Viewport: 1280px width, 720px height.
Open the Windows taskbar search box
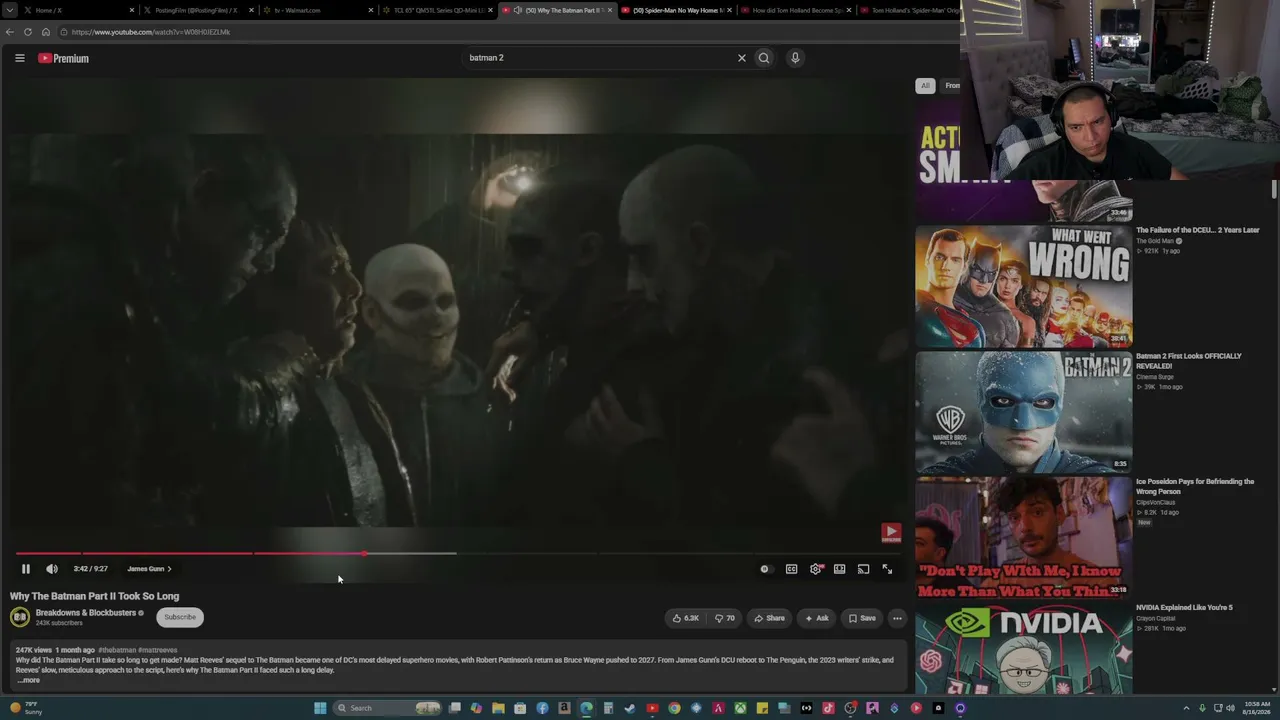coord(389,708)
